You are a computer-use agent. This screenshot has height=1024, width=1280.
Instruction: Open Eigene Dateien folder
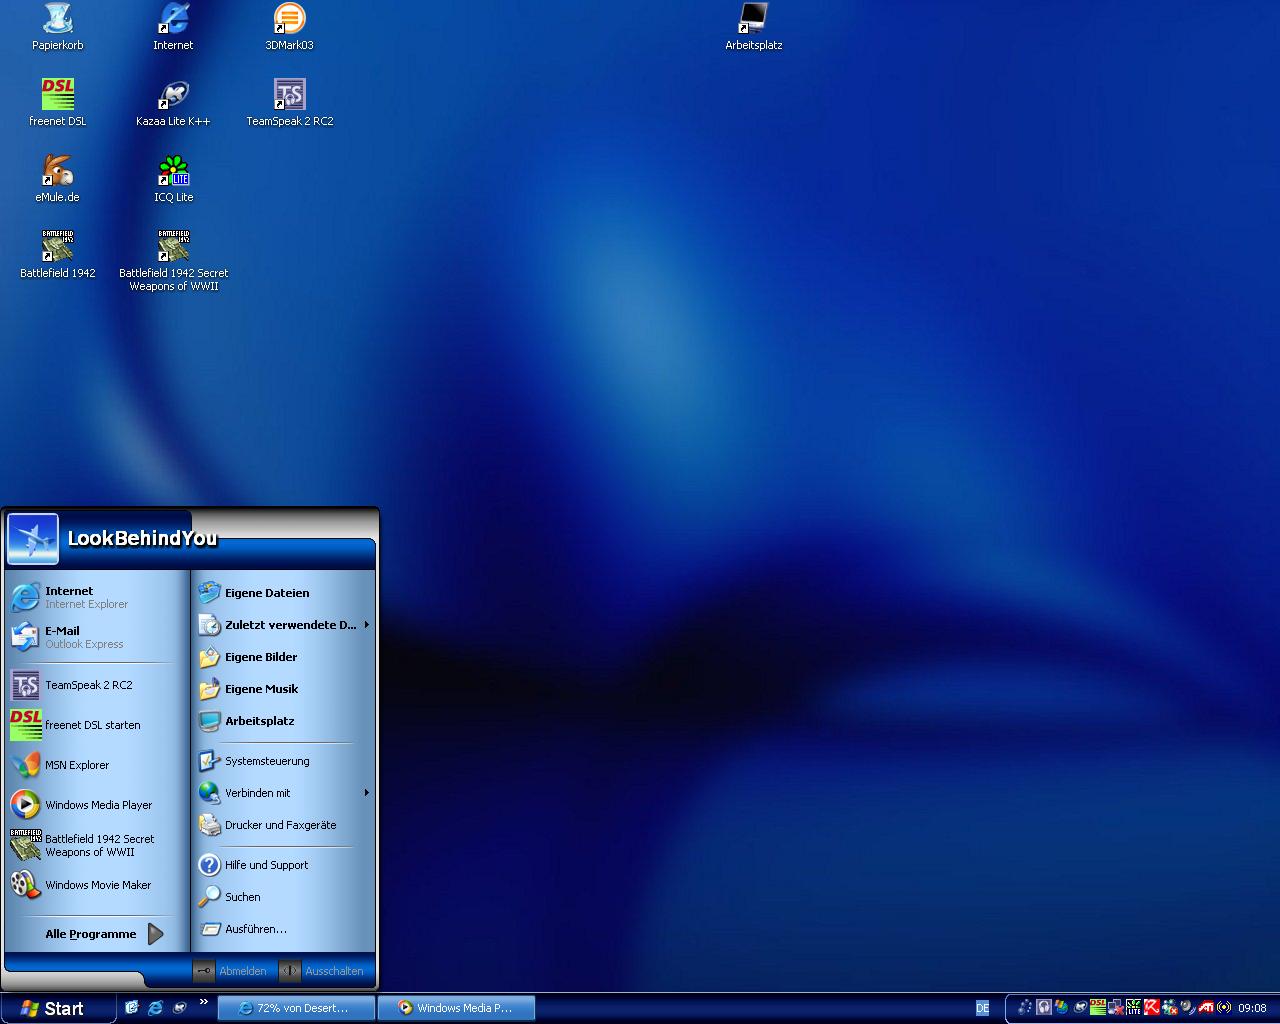point(284,593)
